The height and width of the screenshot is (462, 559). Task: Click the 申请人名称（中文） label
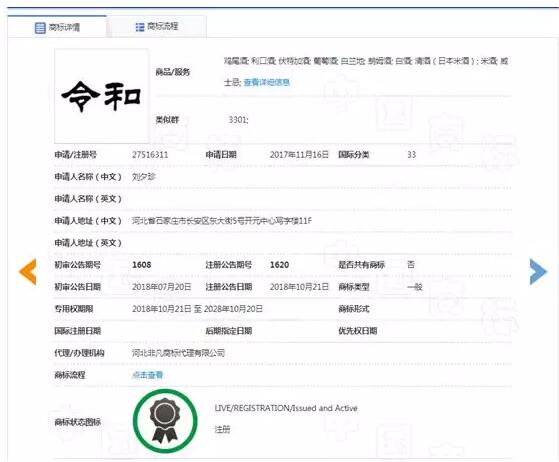(88, 177)
